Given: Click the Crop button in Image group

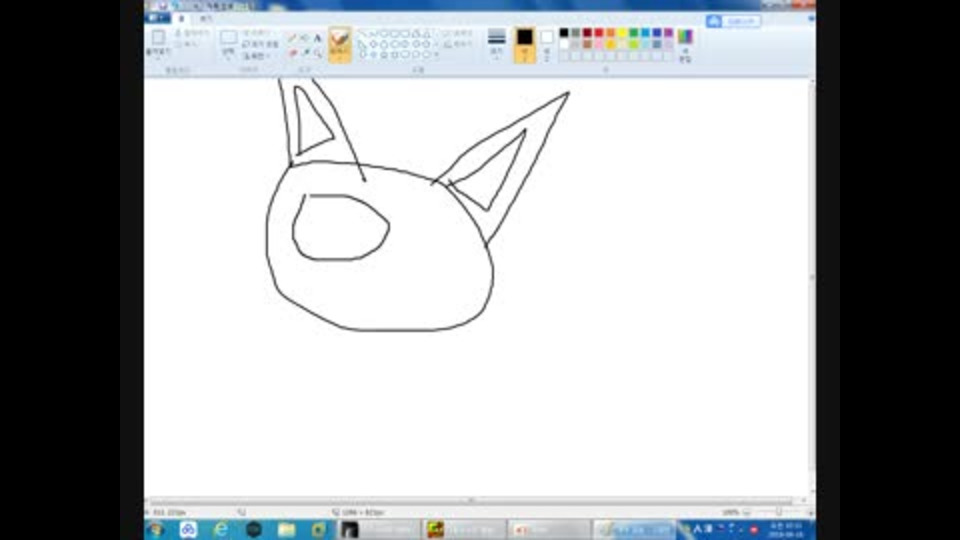Looking at the screenshot, I should coord(256,32).
